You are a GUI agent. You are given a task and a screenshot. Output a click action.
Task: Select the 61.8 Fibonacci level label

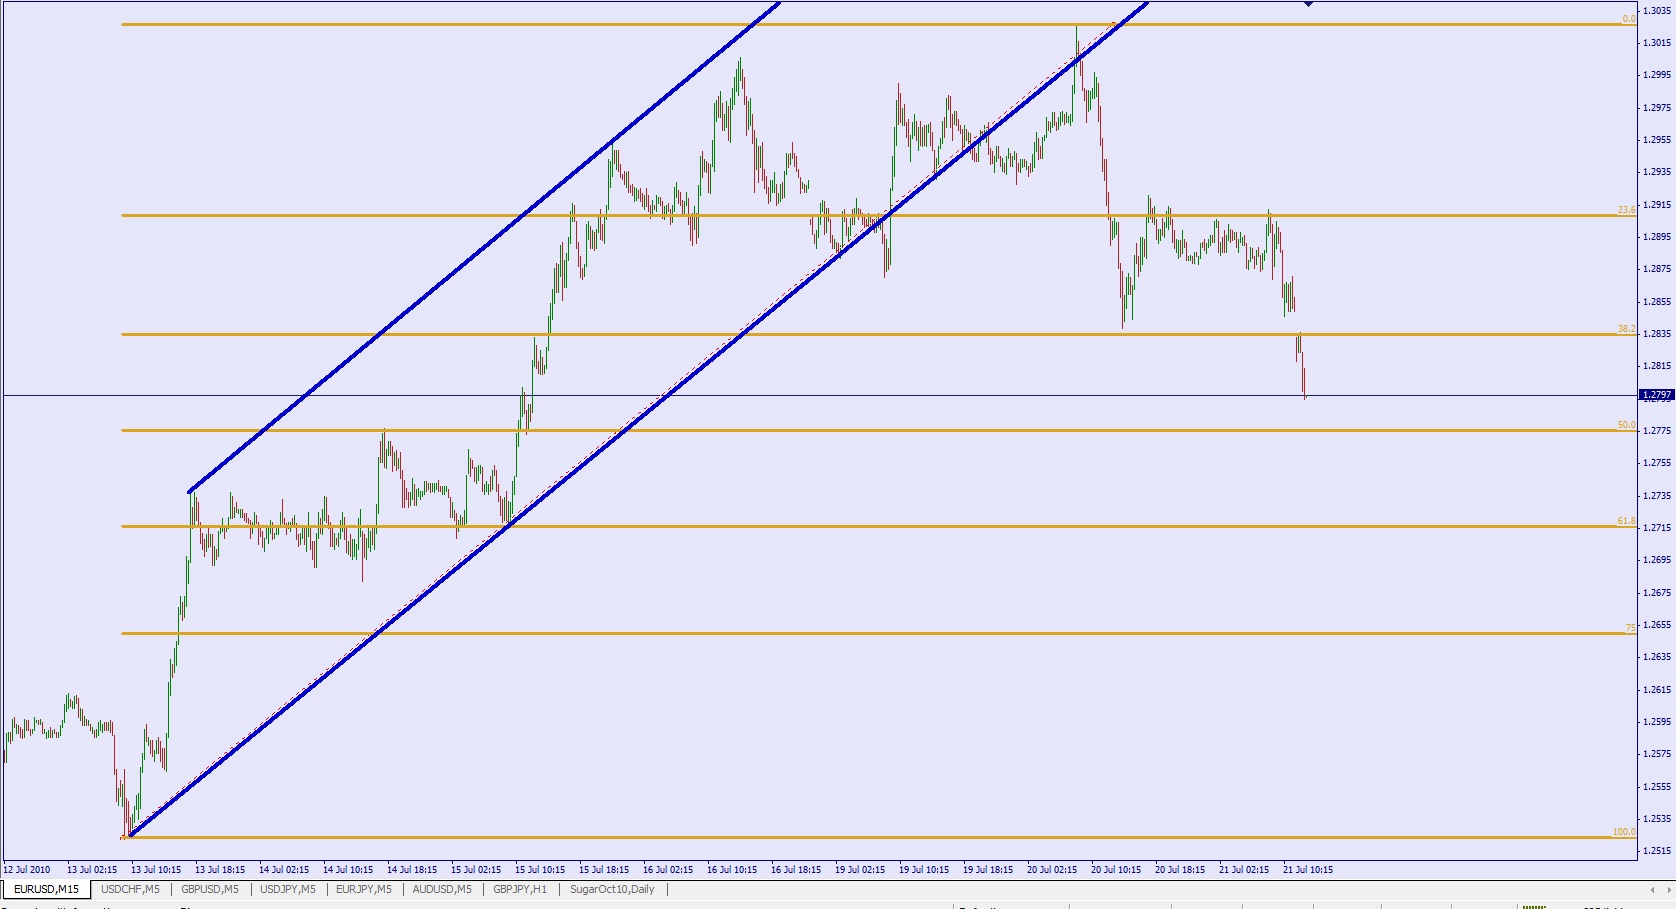[1626, 521]
